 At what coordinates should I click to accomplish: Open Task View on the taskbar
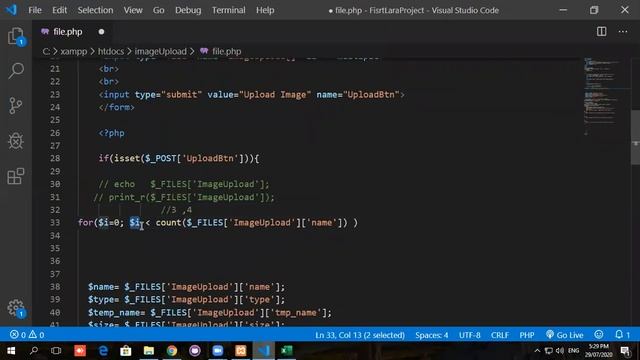coord(56,351)
